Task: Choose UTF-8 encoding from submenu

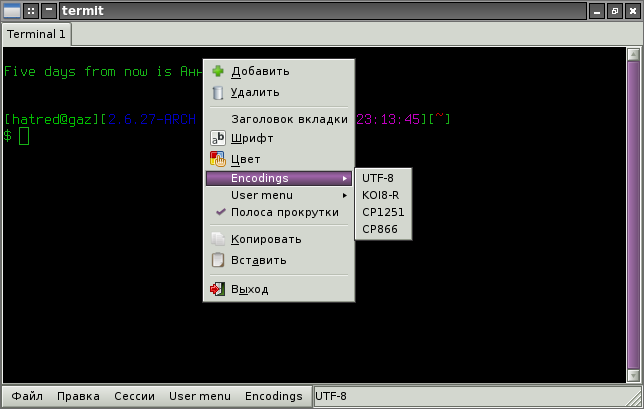Action: [x=383, y=178]
